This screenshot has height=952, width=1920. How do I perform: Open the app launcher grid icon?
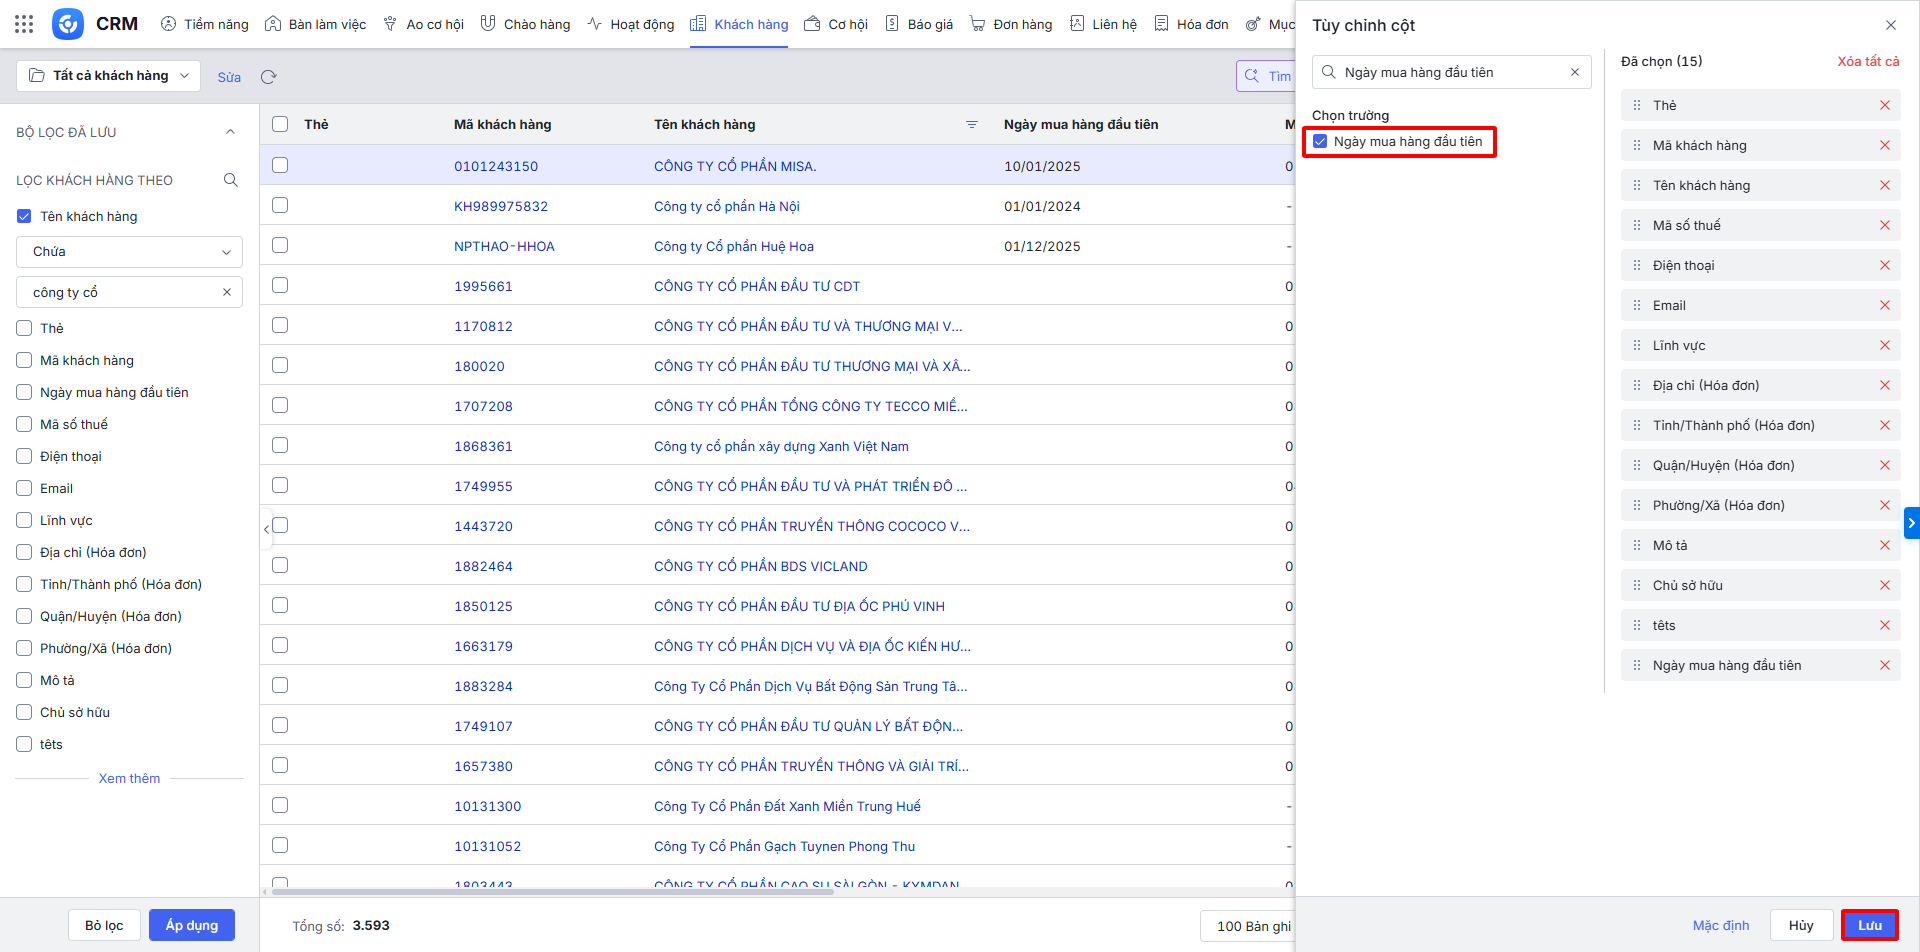click(x=24, y=24)
